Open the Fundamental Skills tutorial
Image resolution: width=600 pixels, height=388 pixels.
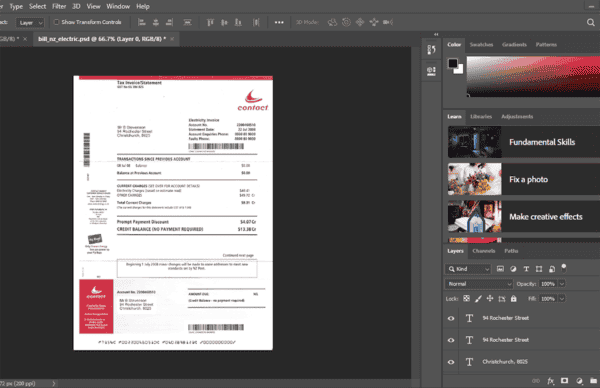(x=524, y=142)
